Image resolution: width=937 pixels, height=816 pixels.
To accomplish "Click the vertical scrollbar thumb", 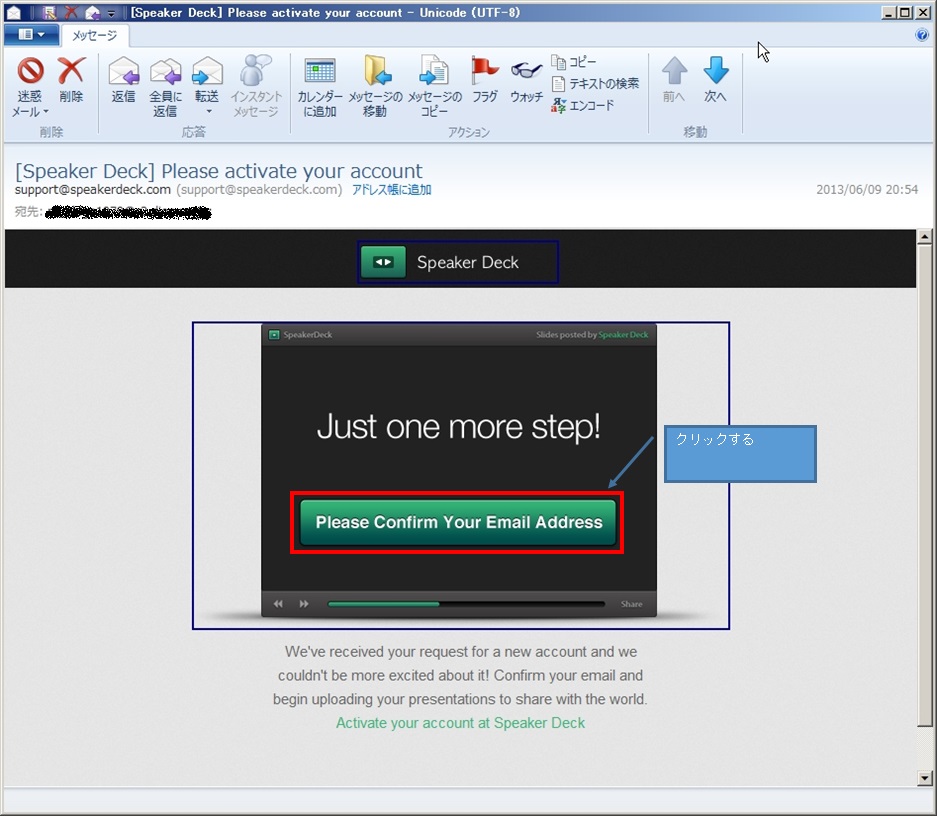I will click(x=924, y=485).
